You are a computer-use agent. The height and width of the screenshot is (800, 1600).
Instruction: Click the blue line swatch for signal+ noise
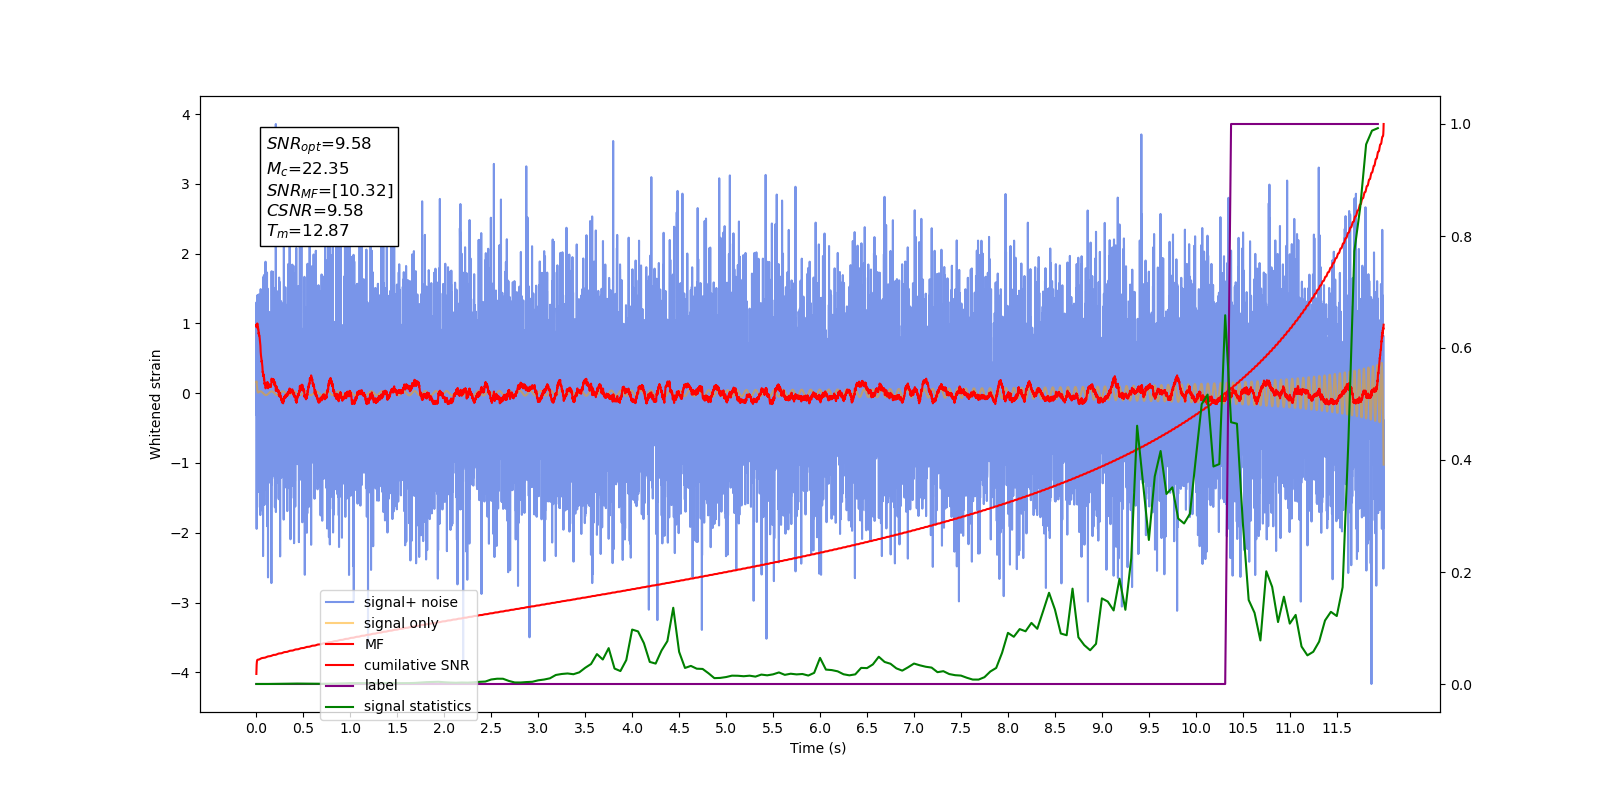[340, 602]
